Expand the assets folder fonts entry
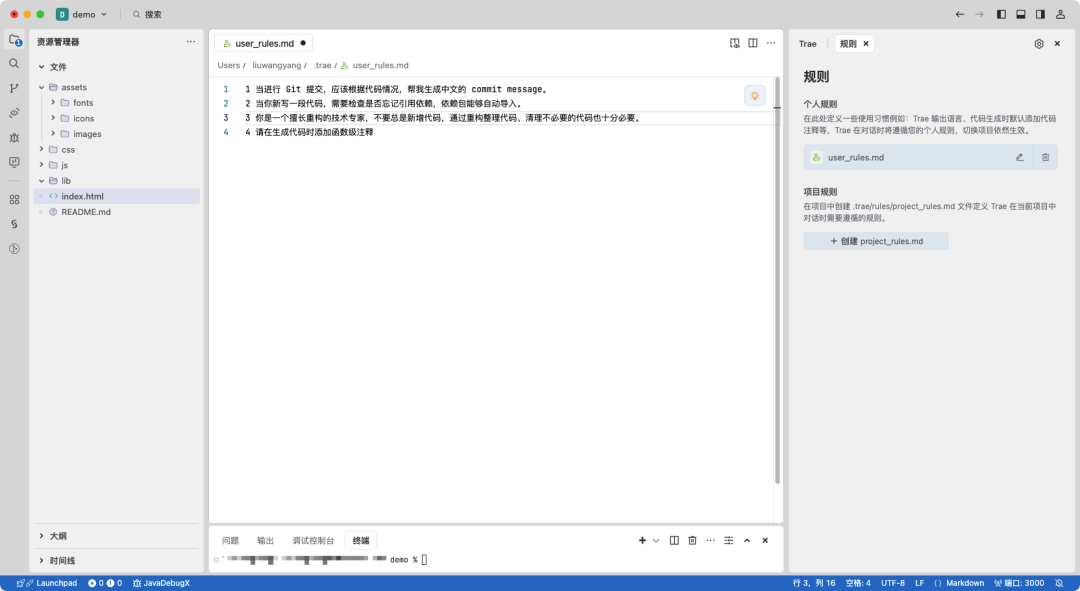The height and width of the screenshot is (591, 1080). [77, 102]
